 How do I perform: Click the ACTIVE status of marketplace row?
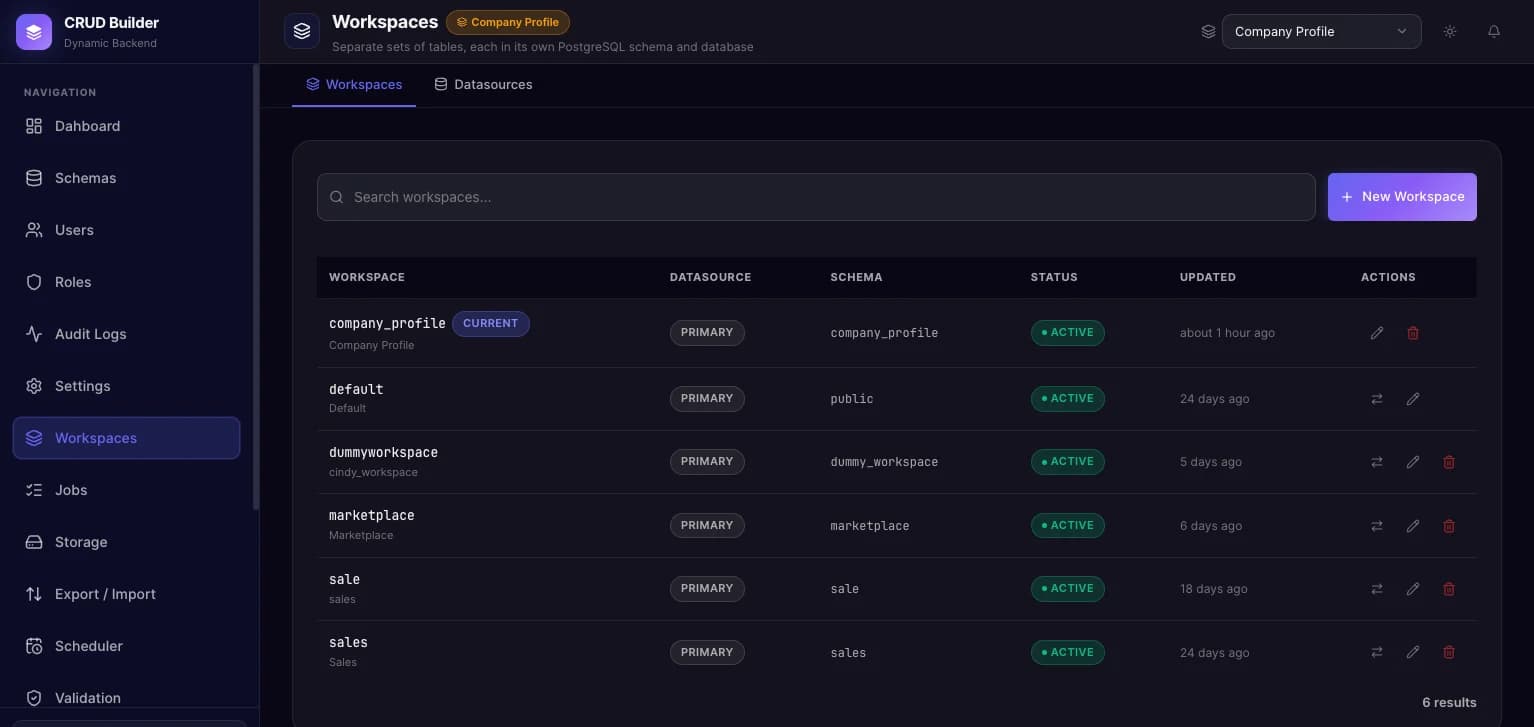click(1068, 525)
